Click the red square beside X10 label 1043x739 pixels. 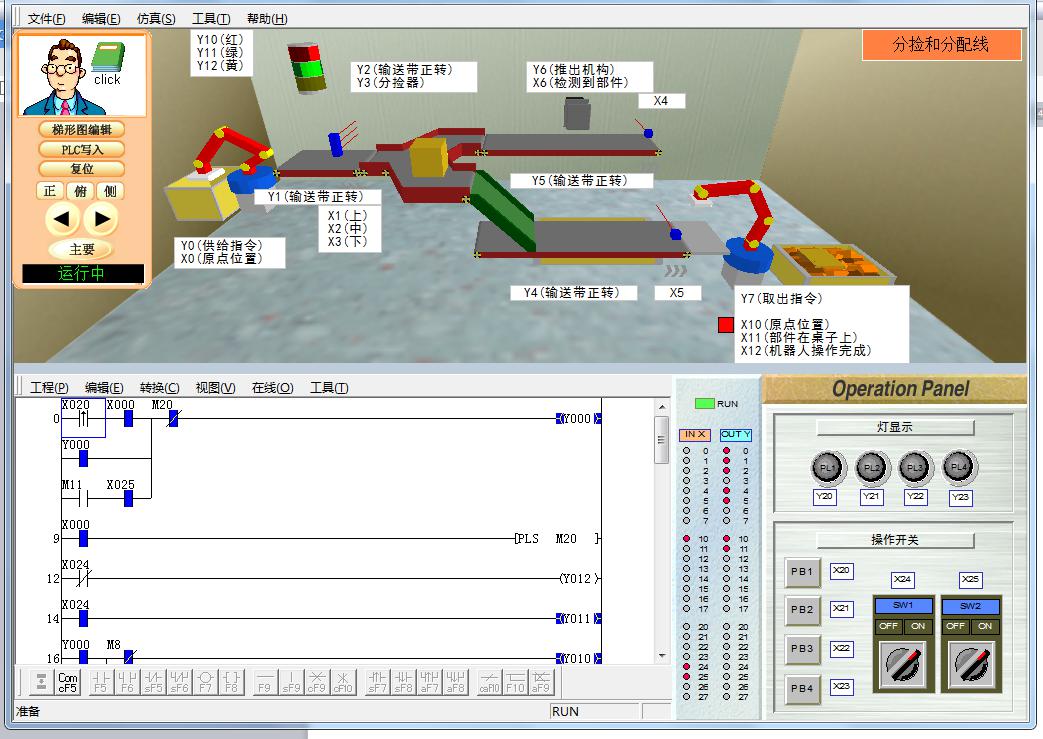tap(726, 325)
